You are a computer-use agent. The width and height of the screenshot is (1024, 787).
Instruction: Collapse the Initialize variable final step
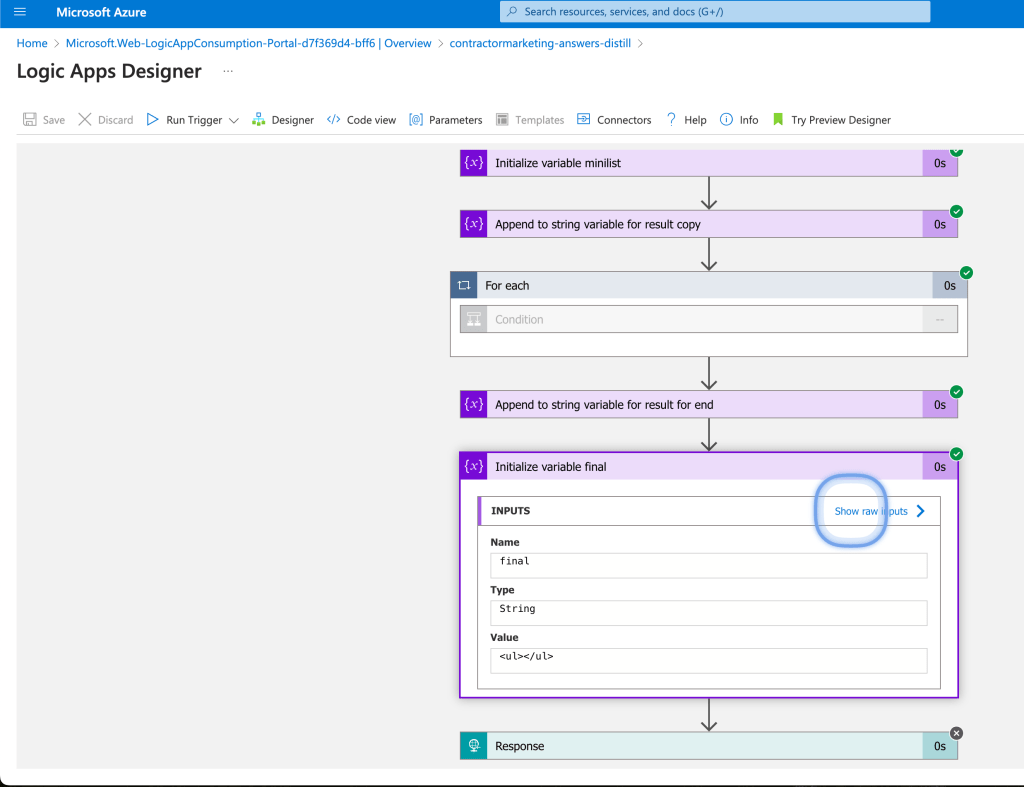(x=709, y=466)
